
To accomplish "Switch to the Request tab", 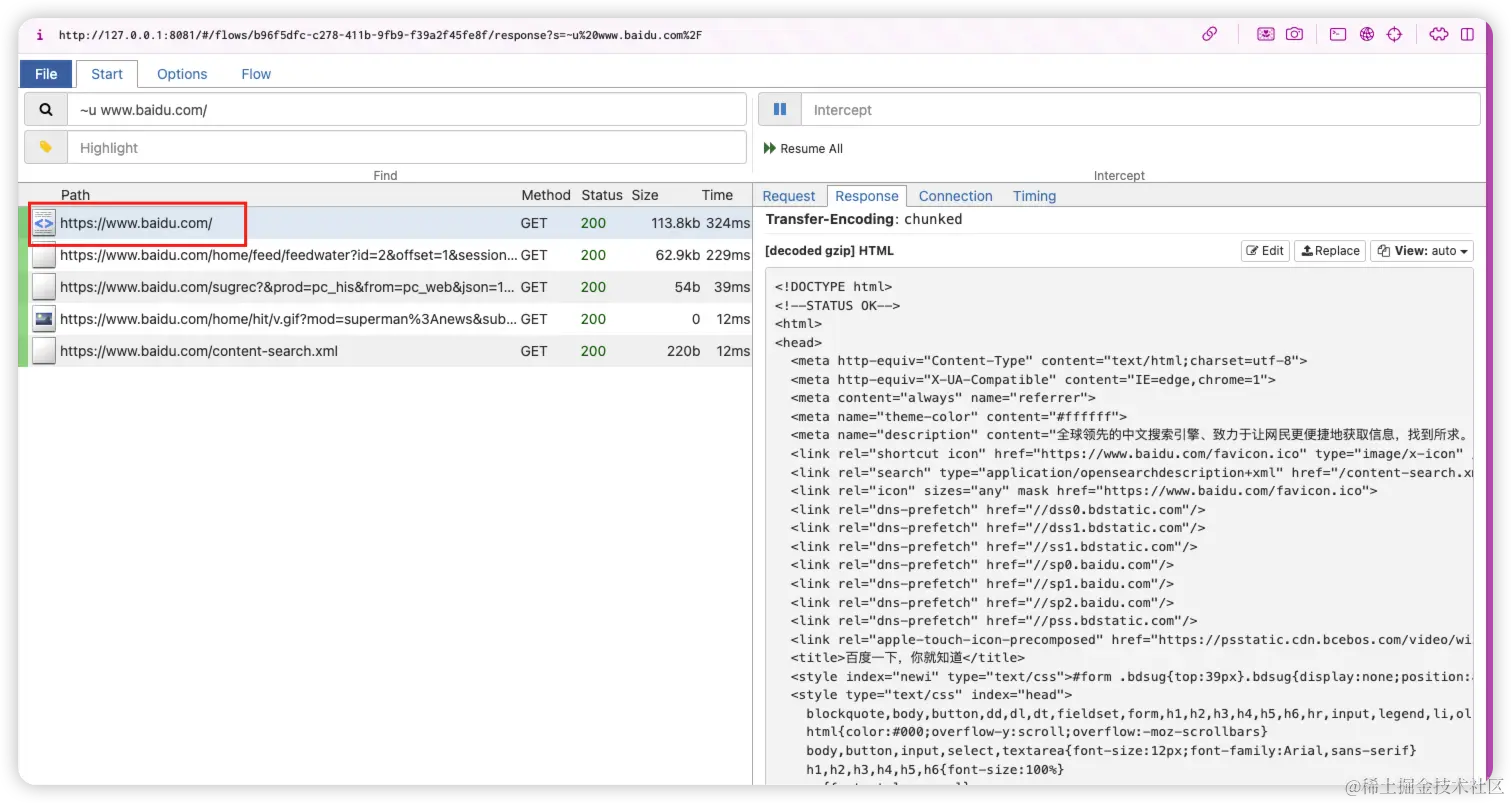I will [789, 196].
